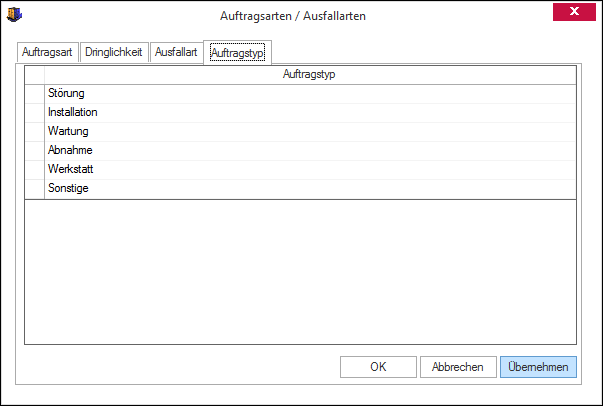
Task: Click the row selector beside Störung
Action: coord(35,93)
